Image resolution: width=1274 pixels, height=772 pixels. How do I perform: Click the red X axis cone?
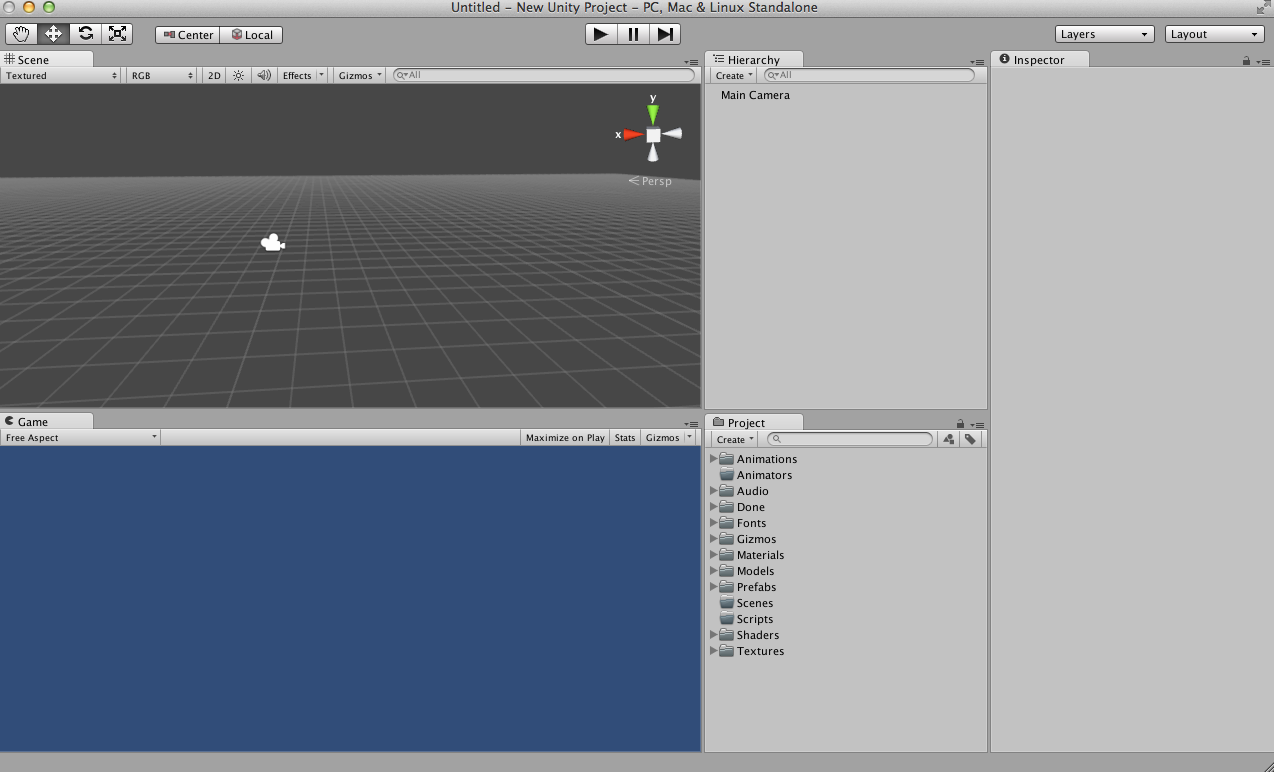click(634, 134)
